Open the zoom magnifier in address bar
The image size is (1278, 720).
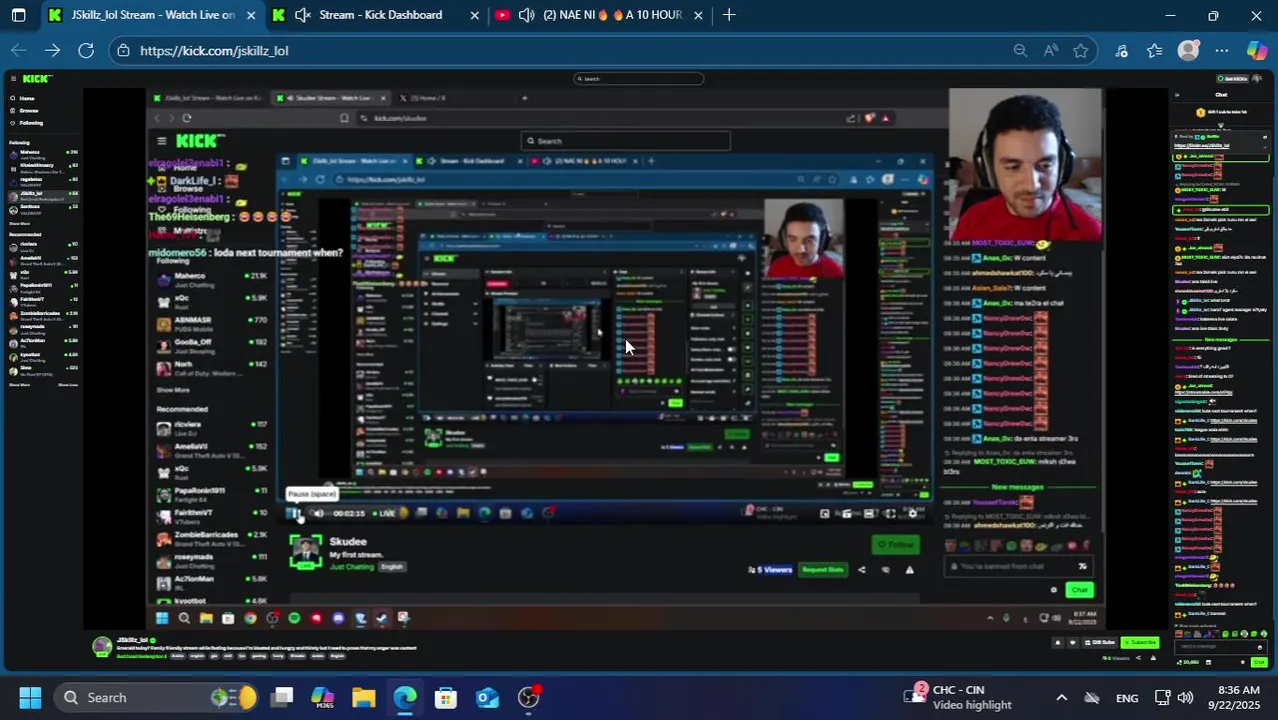click(1020, 50)
